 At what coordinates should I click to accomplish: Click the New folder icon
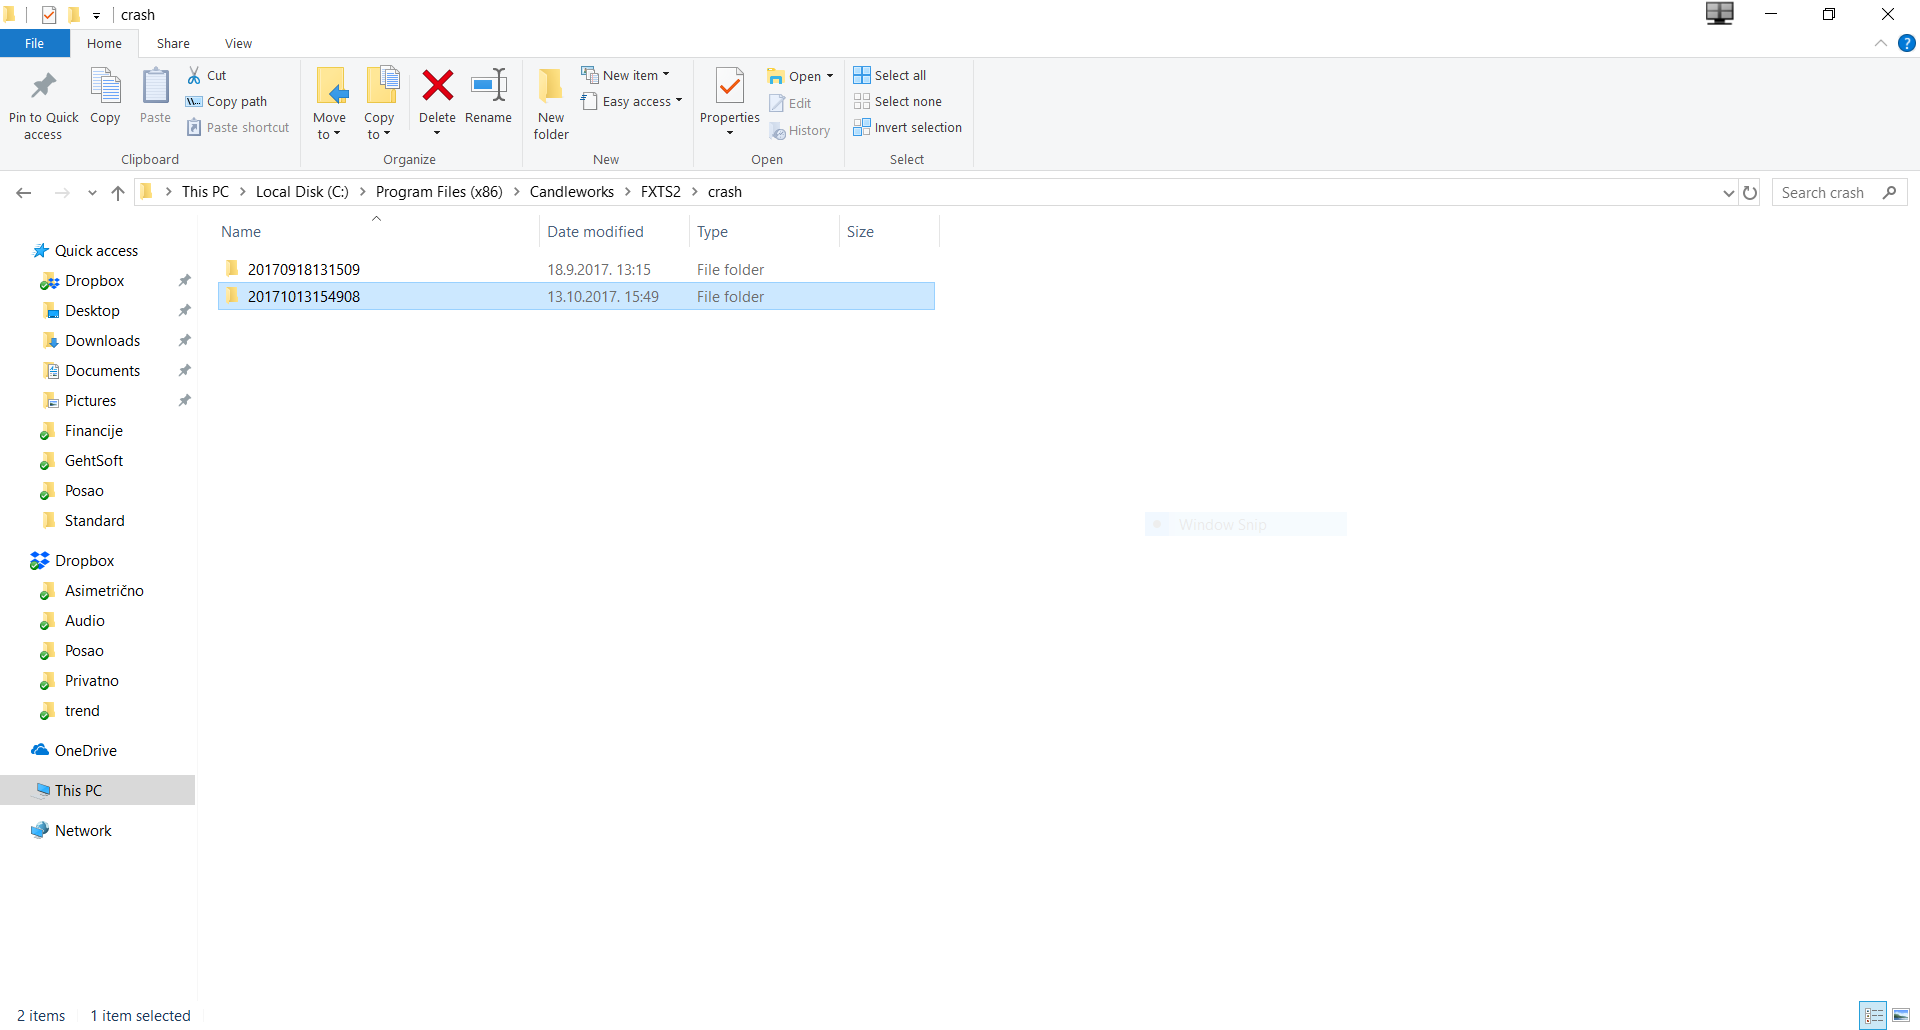(551, 86)
